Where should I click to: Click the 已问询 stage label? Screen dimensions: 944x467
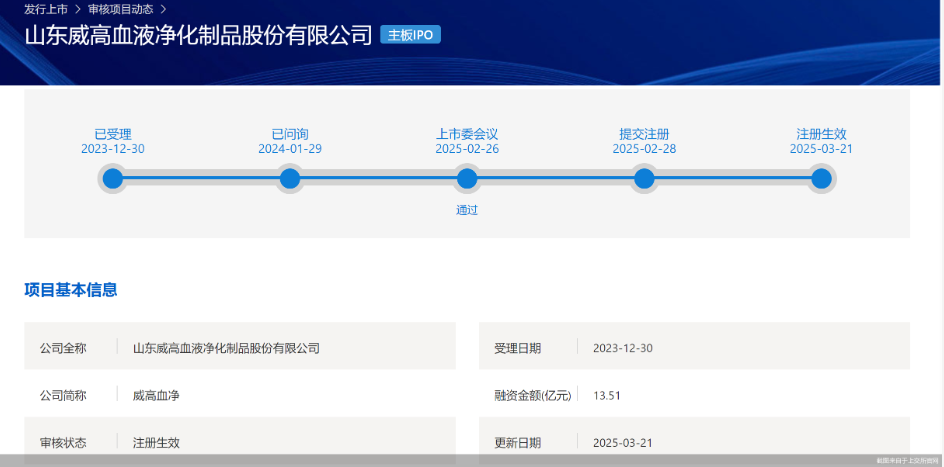pos(290,134)
